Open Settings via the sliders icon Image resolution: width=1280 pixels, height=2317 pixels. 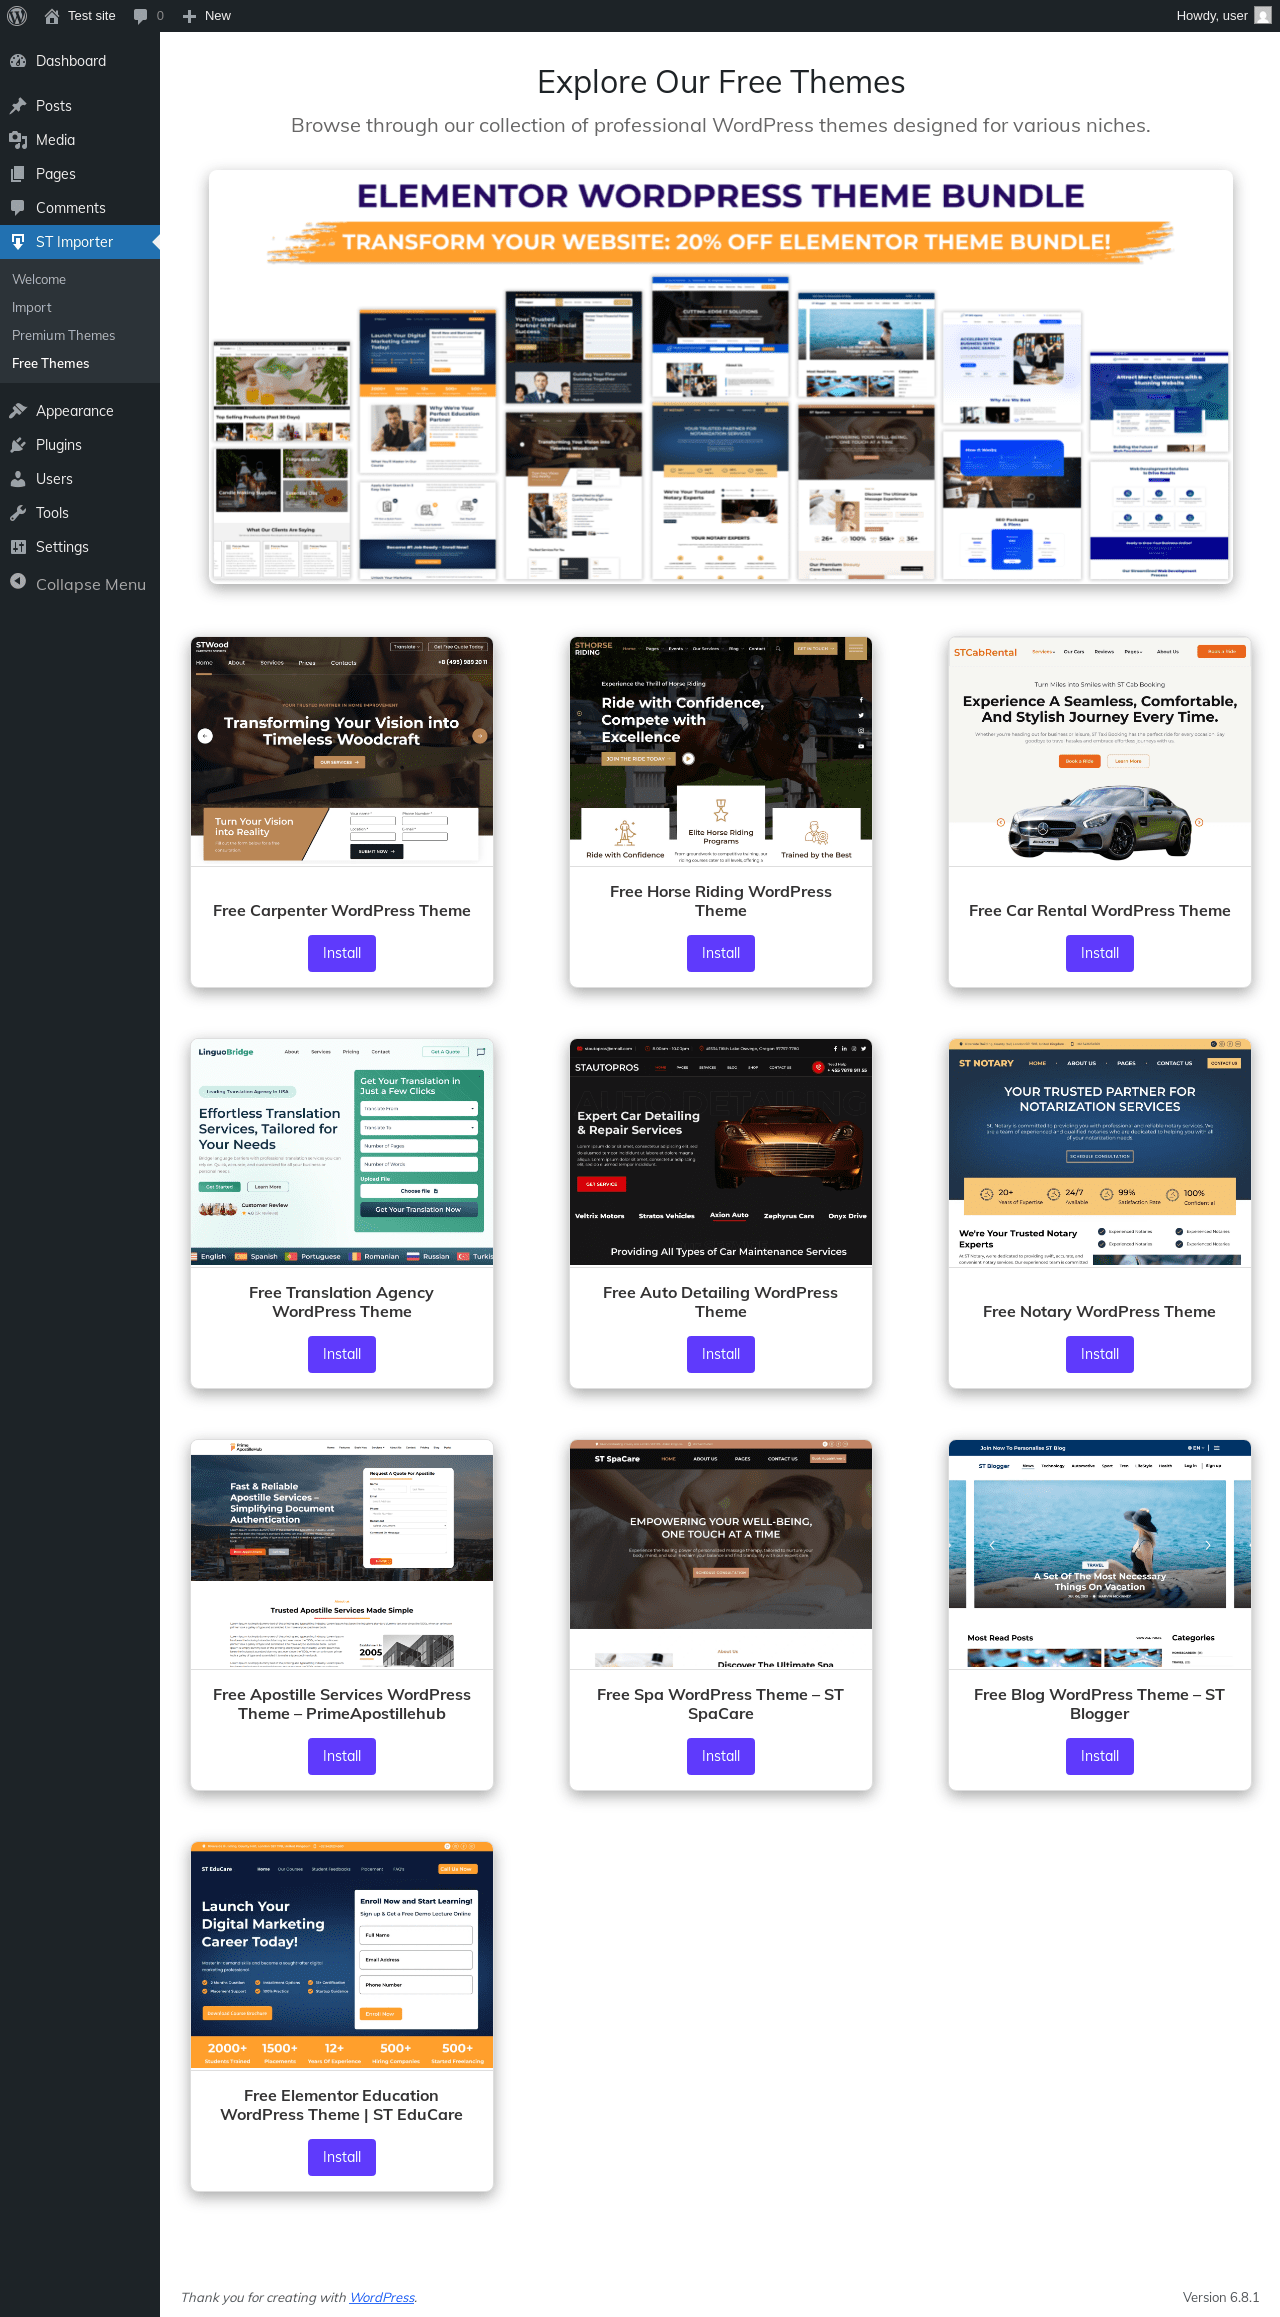pos(18,547)
